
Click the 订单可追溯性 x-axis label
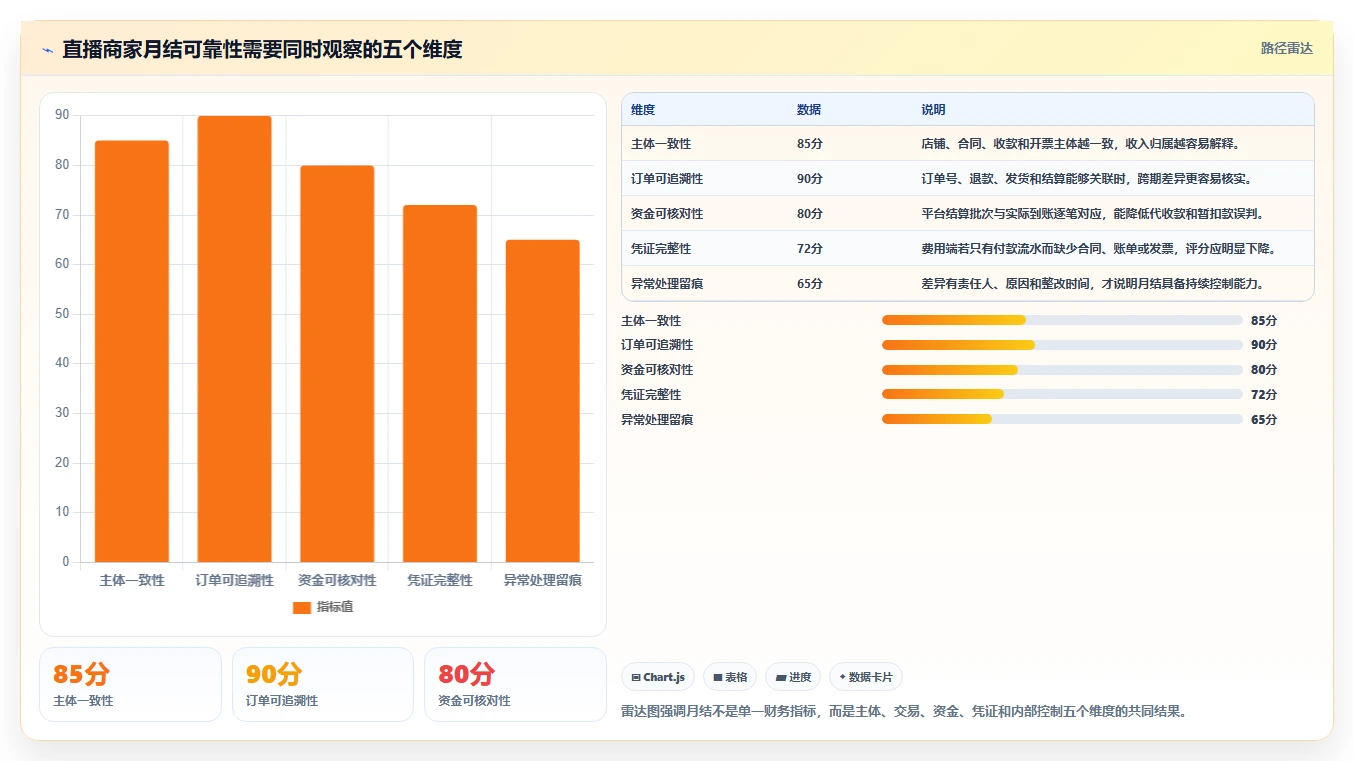(234, 580)
